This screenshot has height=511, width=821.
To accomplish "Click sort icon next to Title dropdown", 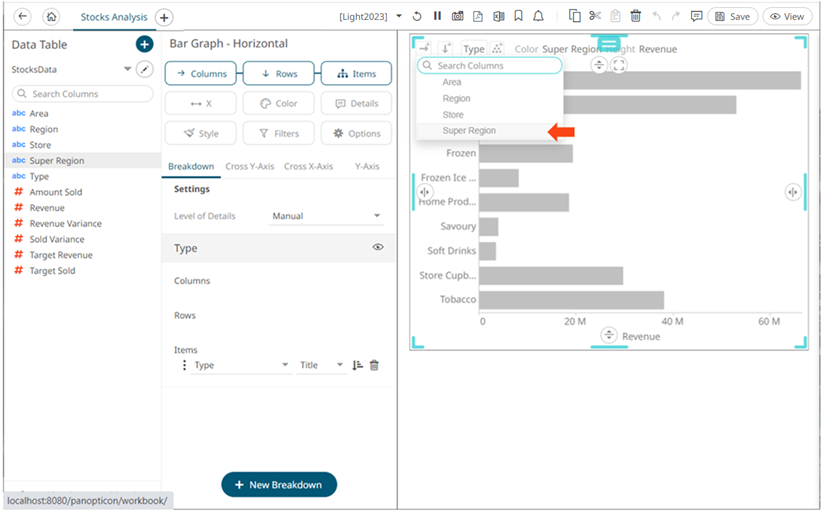I will coord(357,366).
